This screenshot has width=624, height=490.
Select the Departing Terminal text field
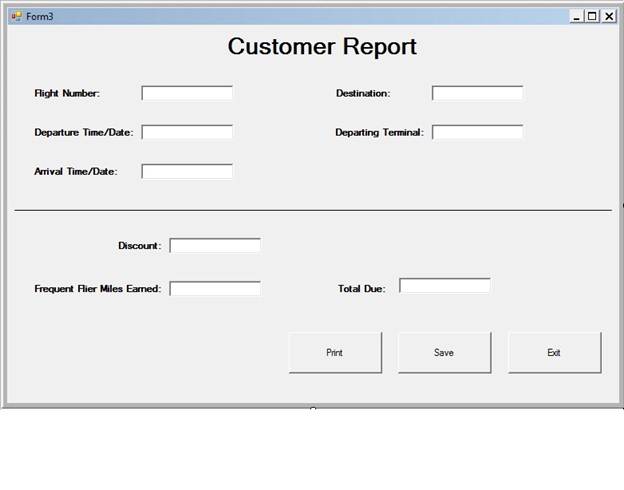click(477, 132)
